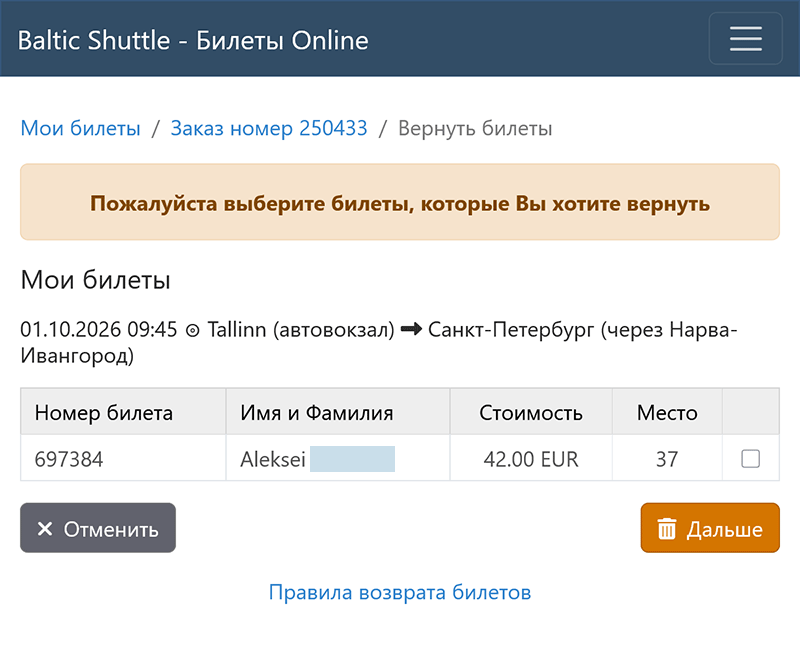This screenshot has height=648, width=800.
Task: Tick the checkbox for ticket 697384
Action: pyautogui.click(x=750, y=458)
